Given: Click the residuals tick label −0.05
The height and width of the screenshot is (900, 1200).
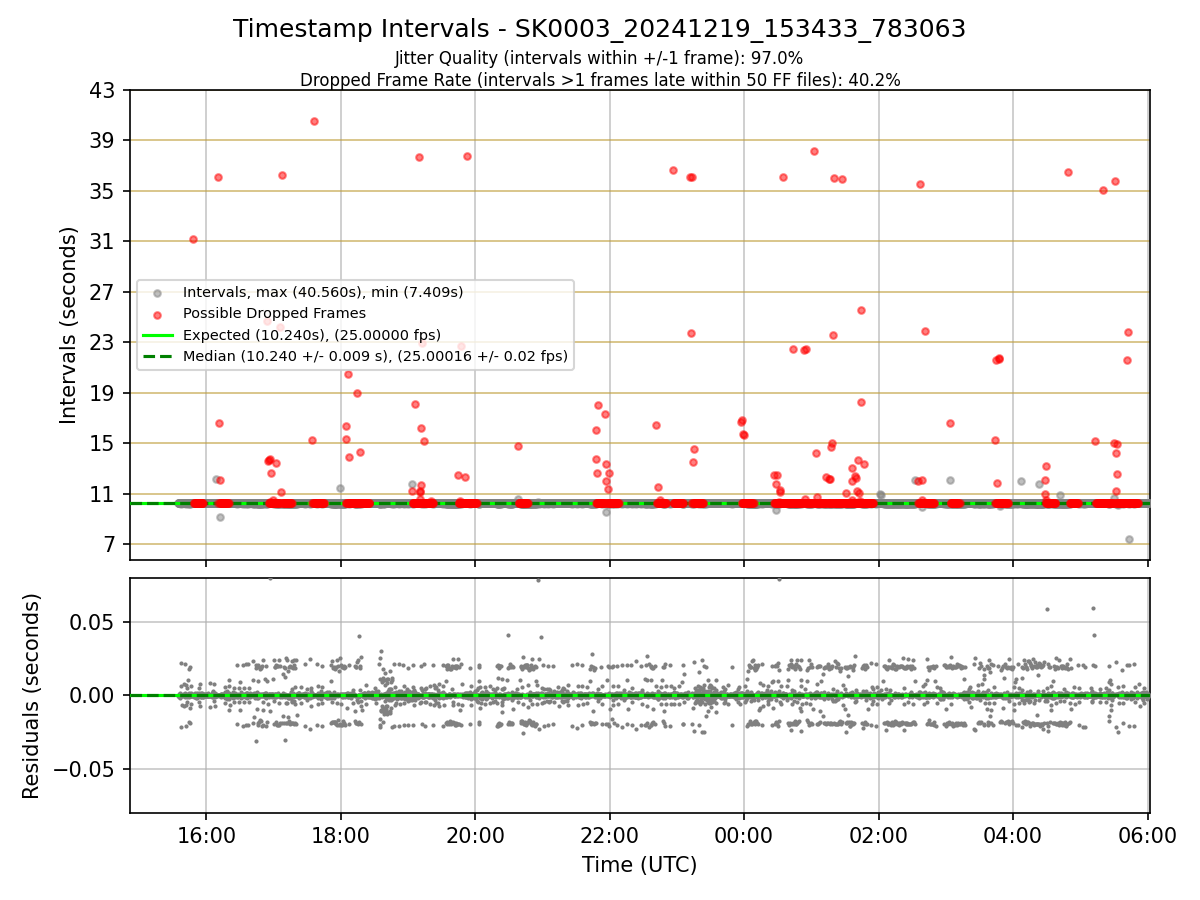Looking at the screenshot, I should [x=85, y=769].
